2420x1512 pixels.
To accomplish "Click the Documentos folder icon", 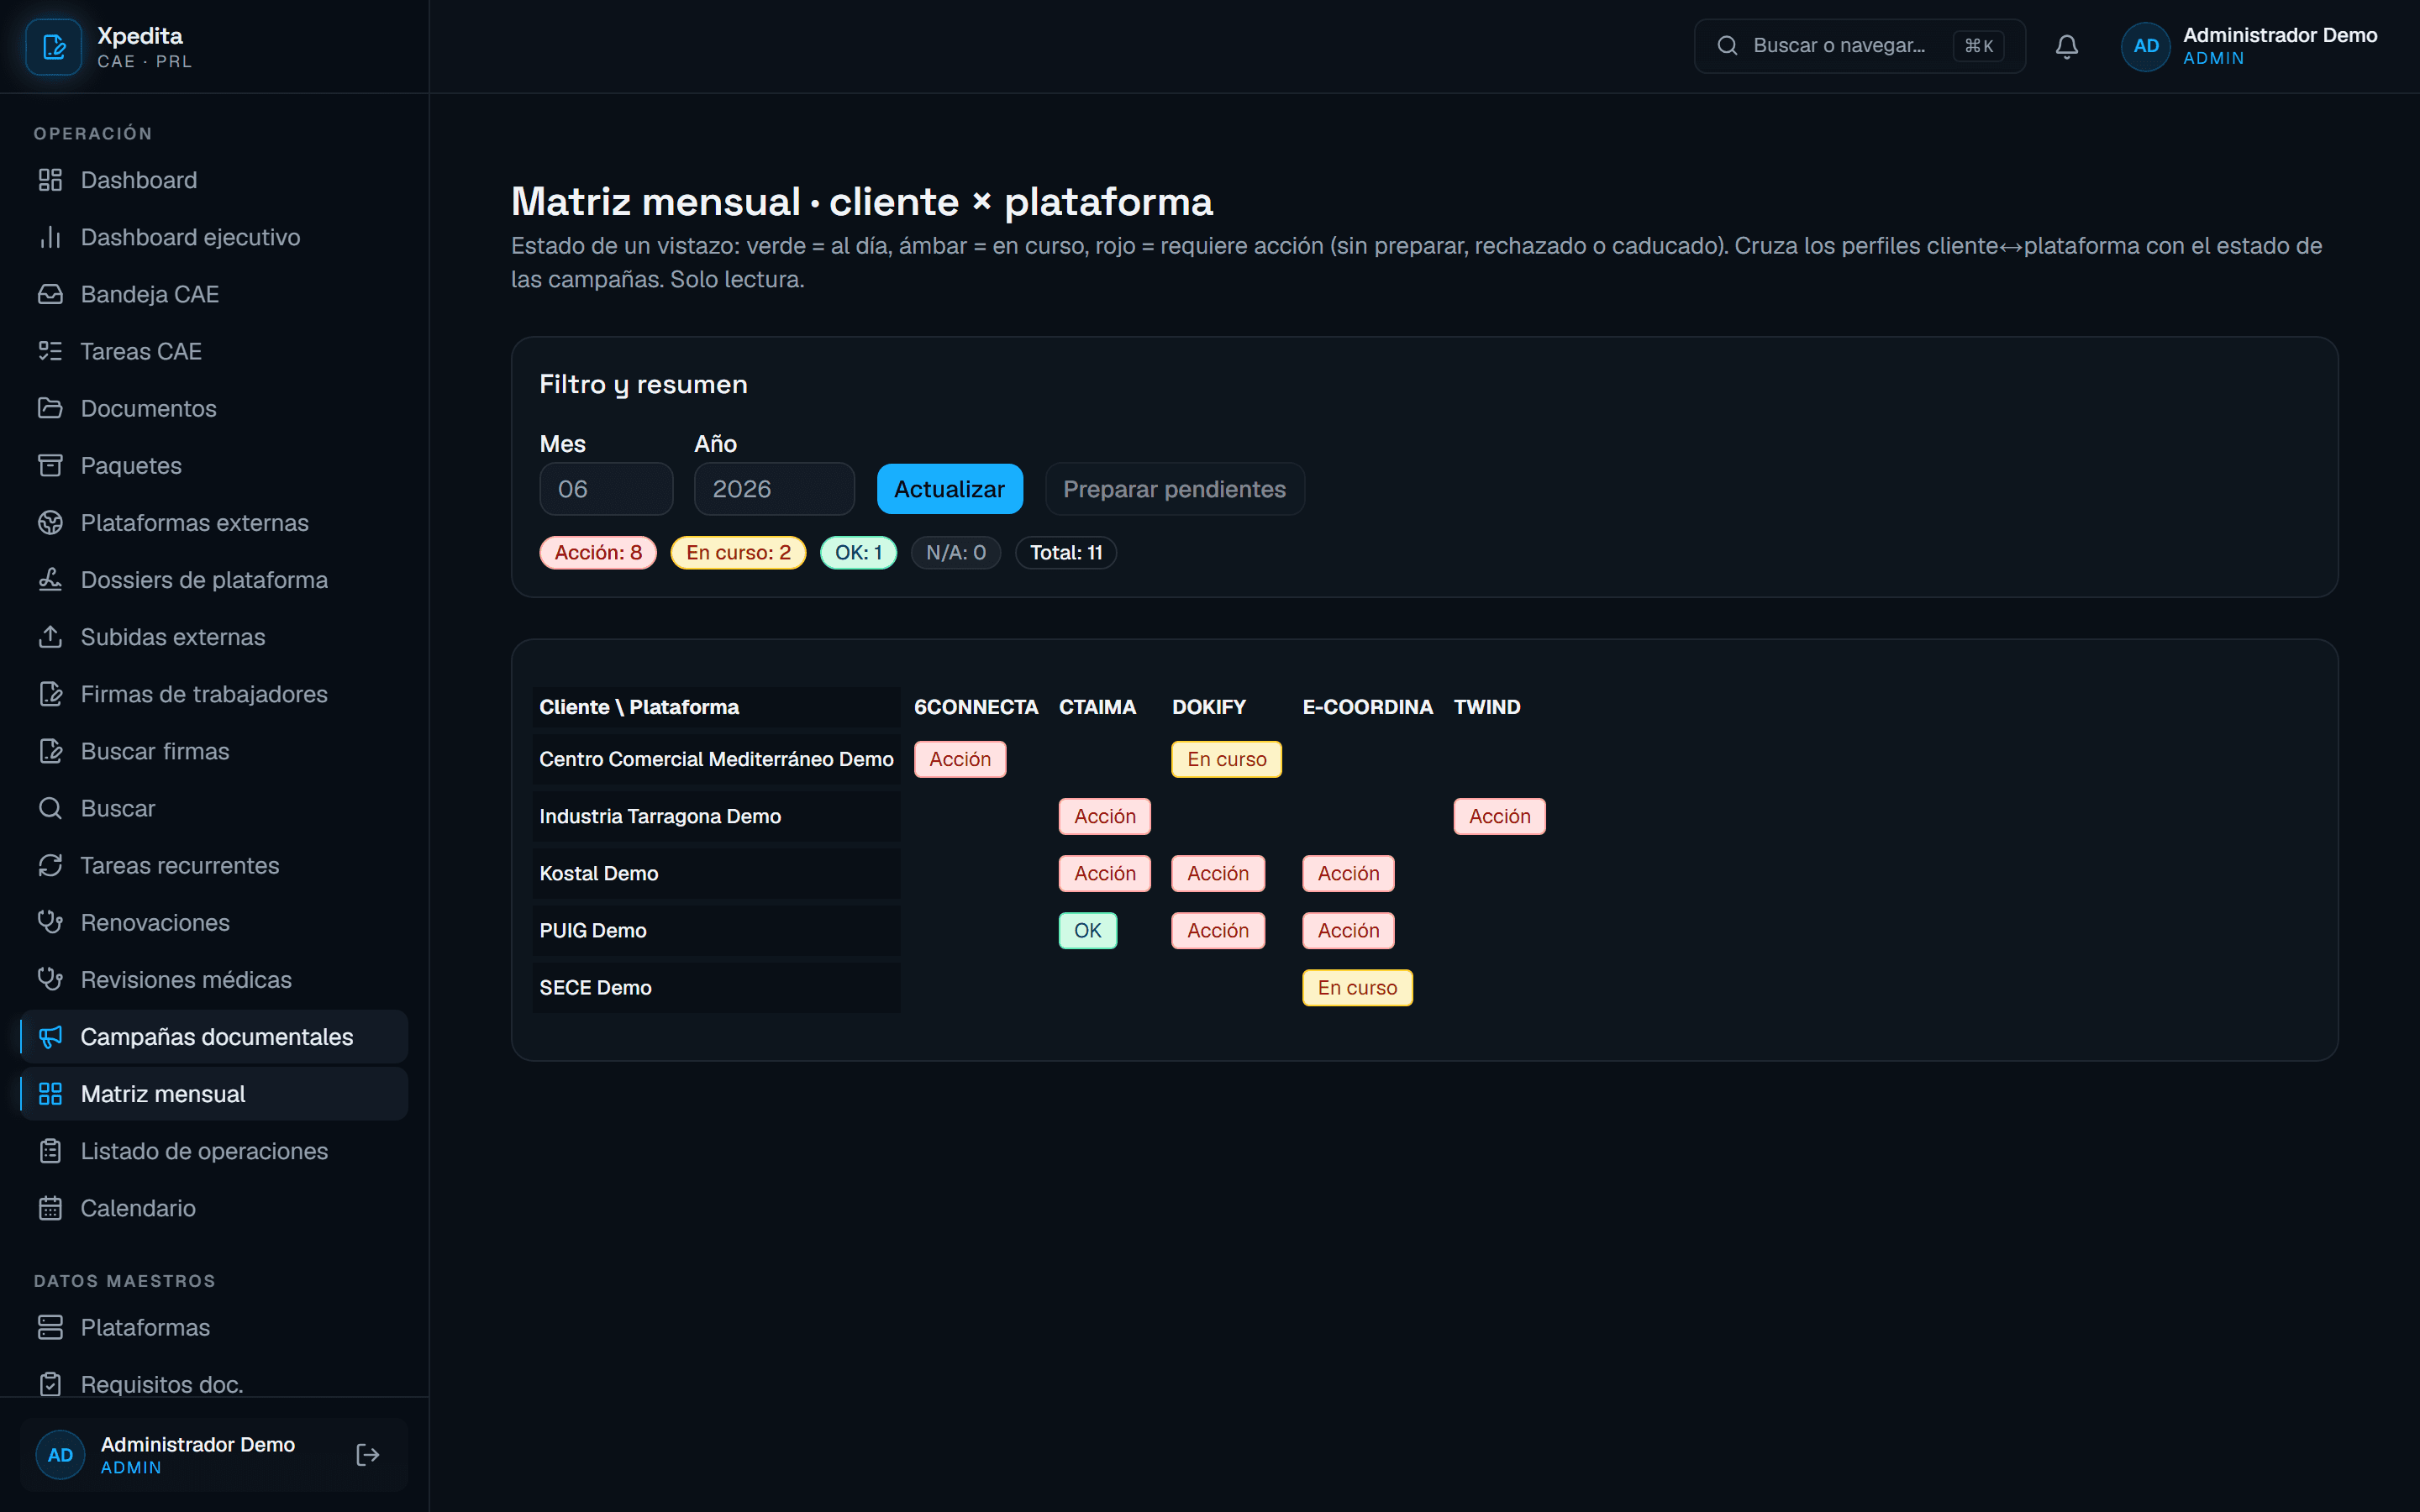I will [50, 408].
